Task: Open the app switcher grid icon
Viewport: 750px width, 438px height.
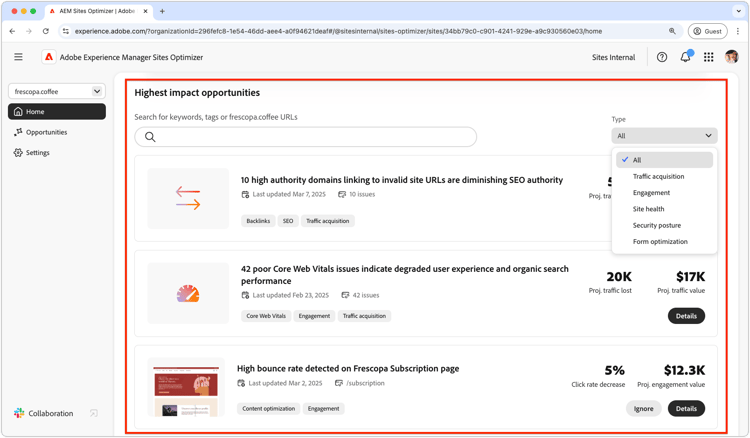Action: pos(708,57)
